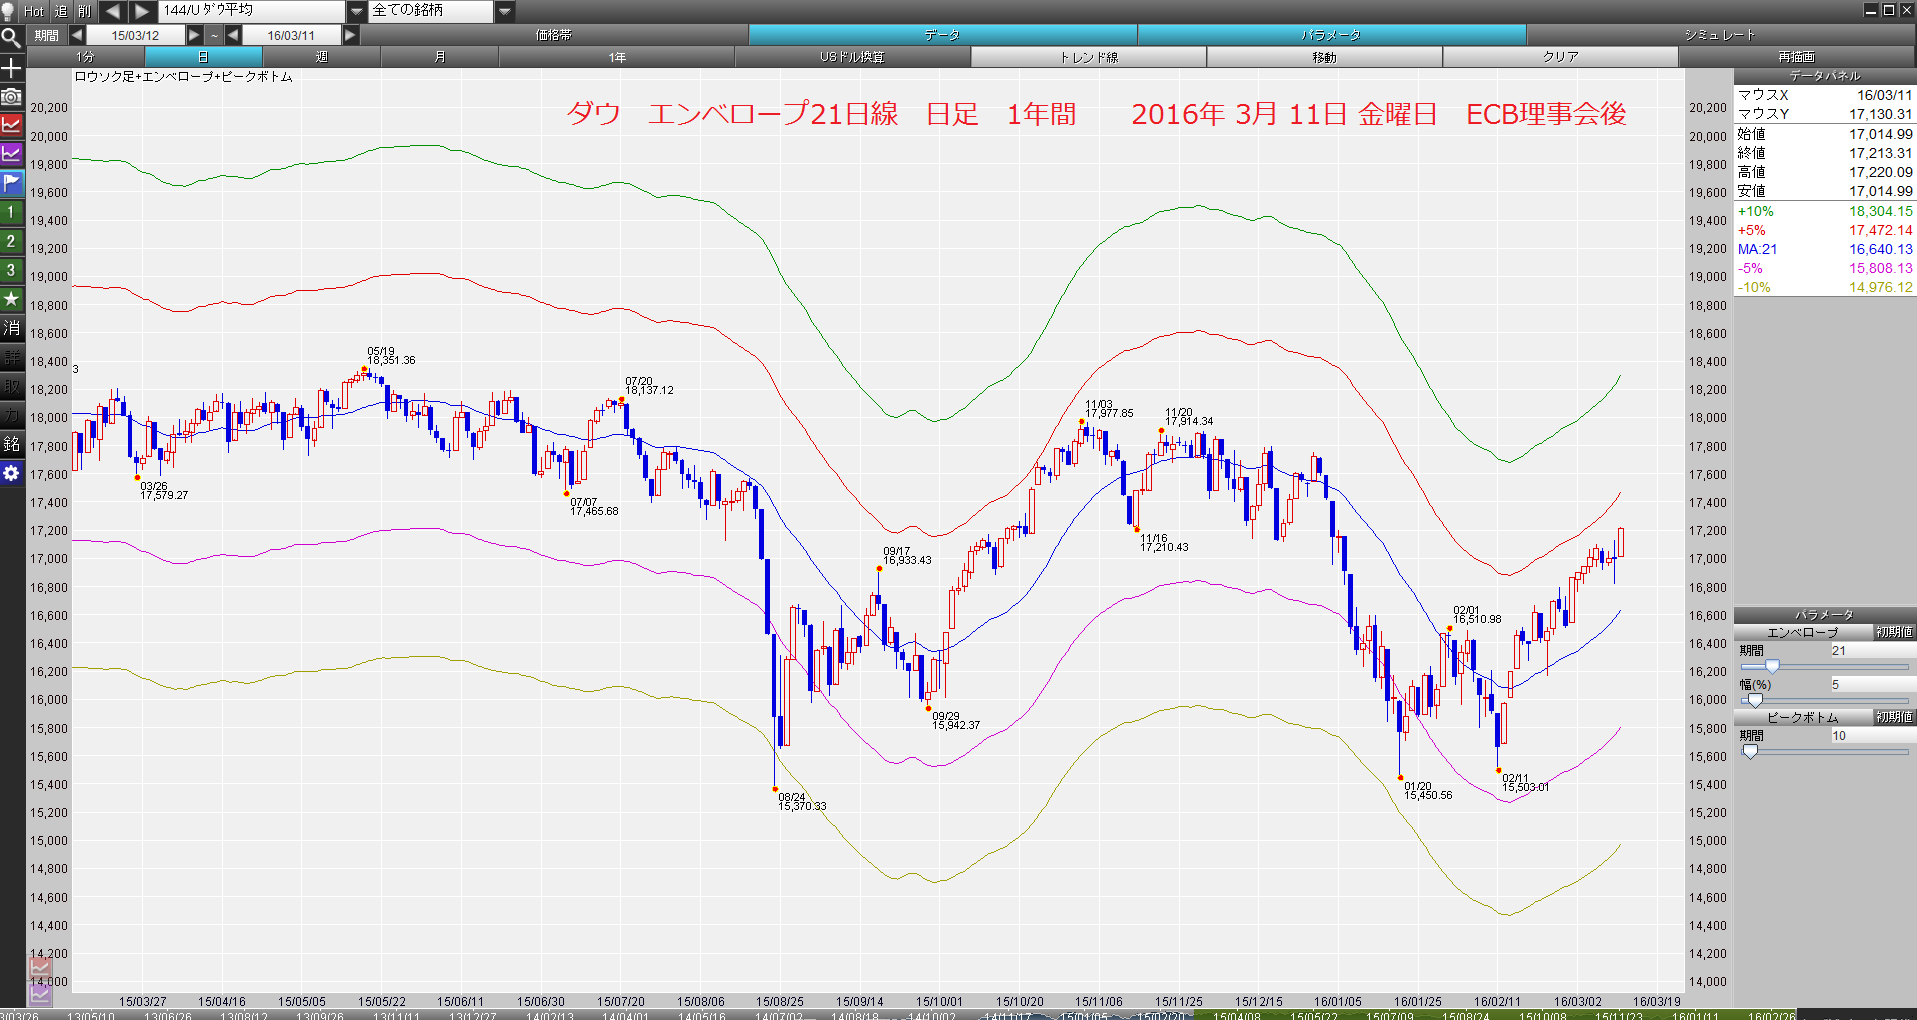Click the 移動 move button
This screenshot has width=1917, height=1020.
[x=1325, y=57]
